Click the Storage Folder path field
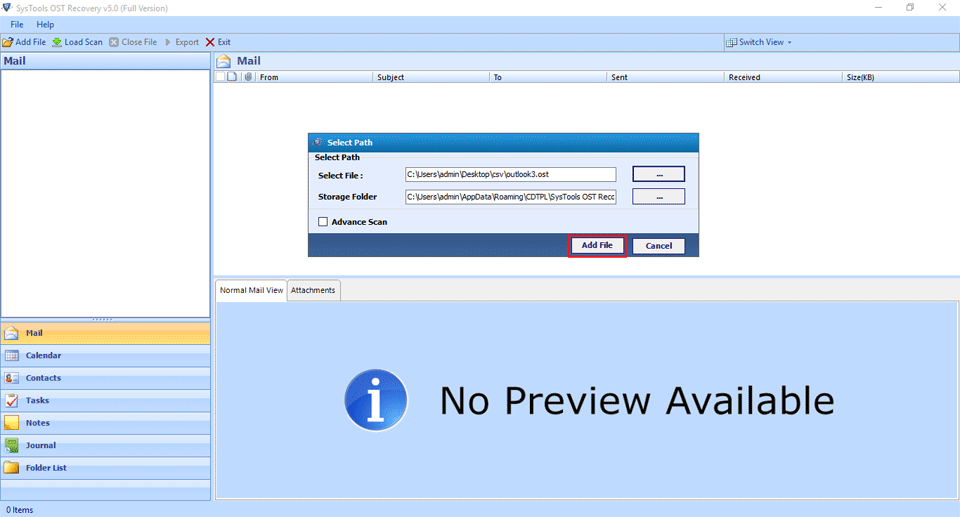Viewport: 960px width, 517px height. tap(510, 197)
